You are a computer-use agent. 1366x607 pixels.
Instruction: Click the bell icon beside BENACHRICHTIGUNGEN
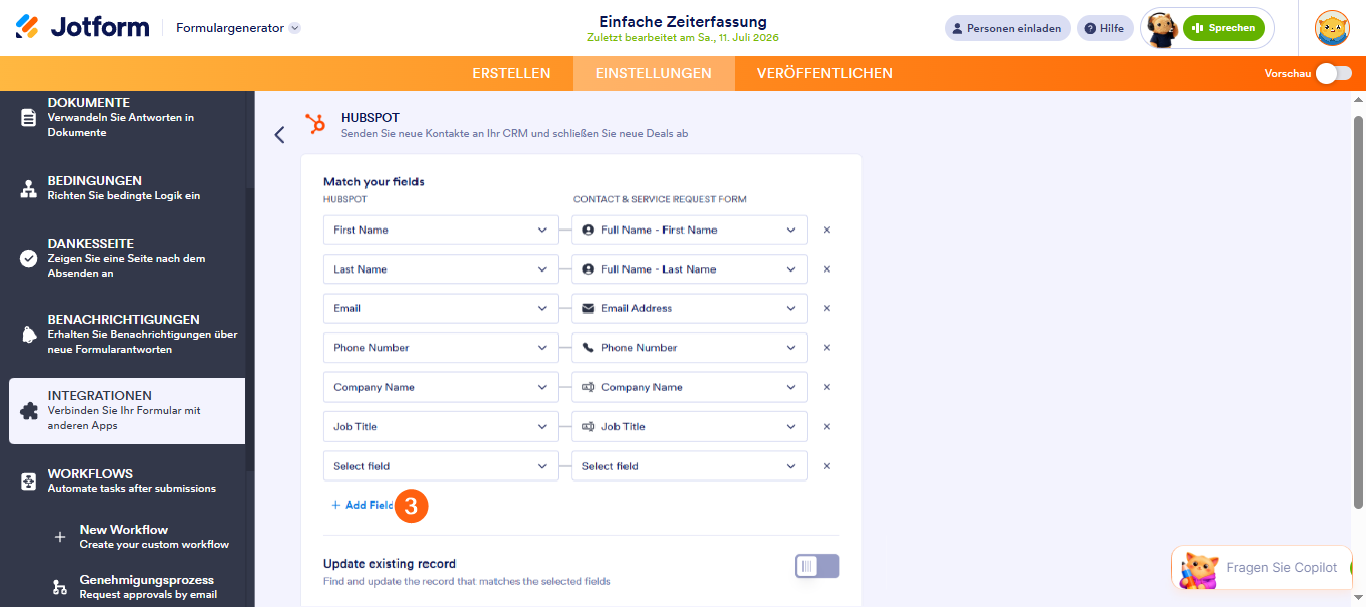(28, 335)
